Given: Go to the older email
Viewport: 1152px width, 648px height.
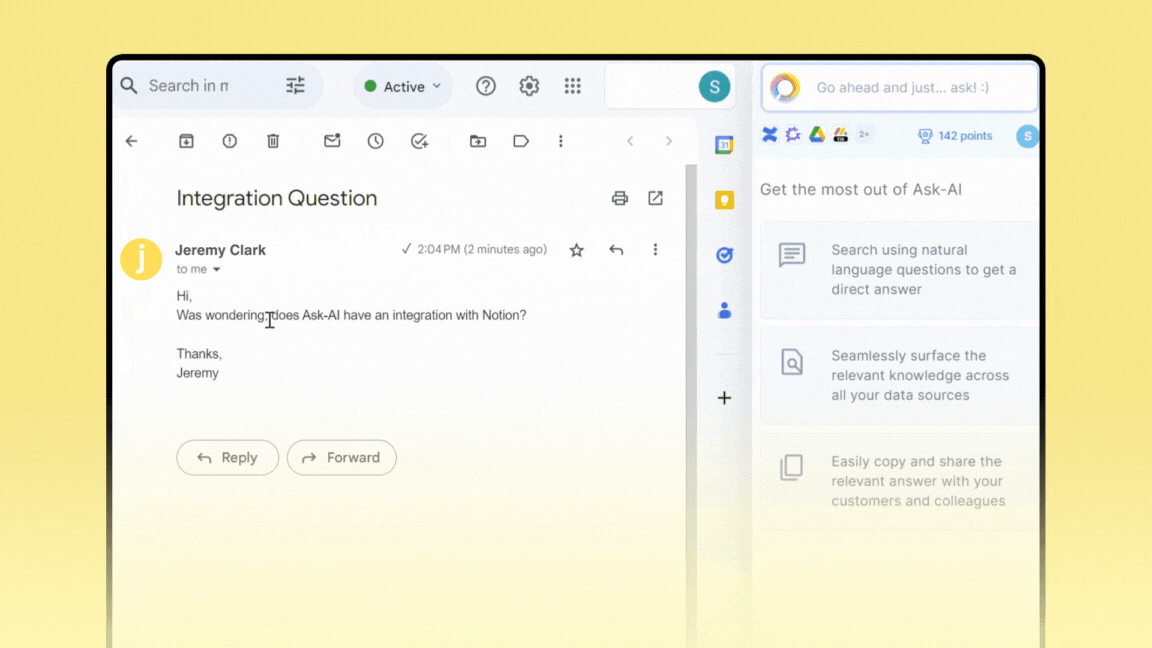Looking at the screenshot, I should (669, 141).
